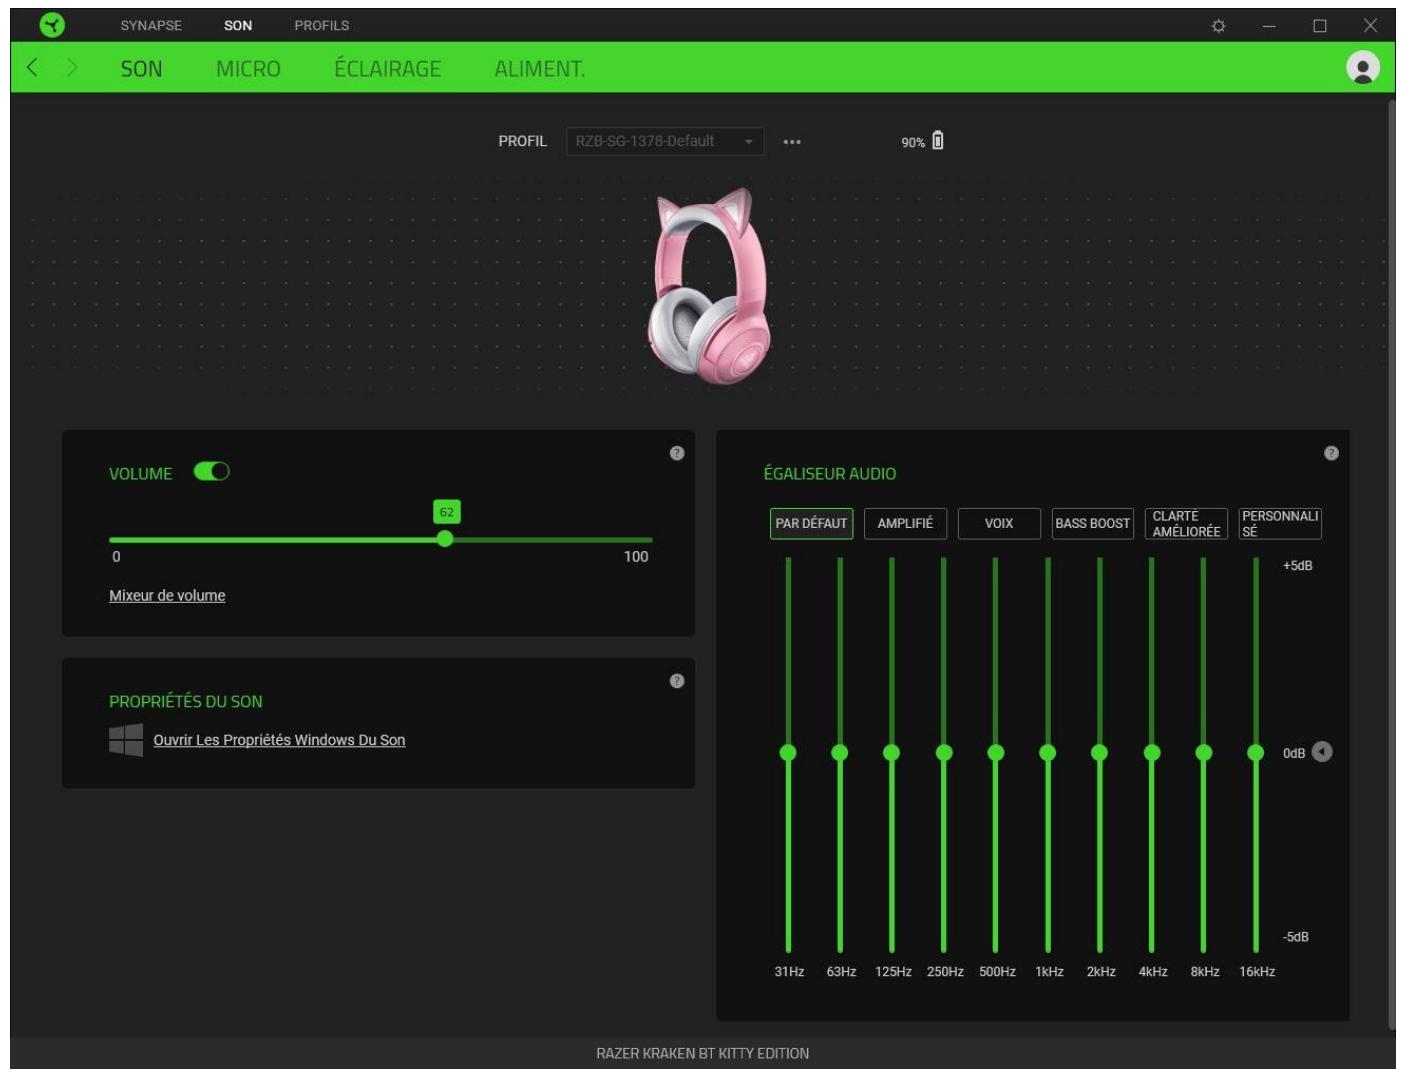The image size is (1401, 1073).
Task: Open Windows sound properties link
Action: pos(279,740)
